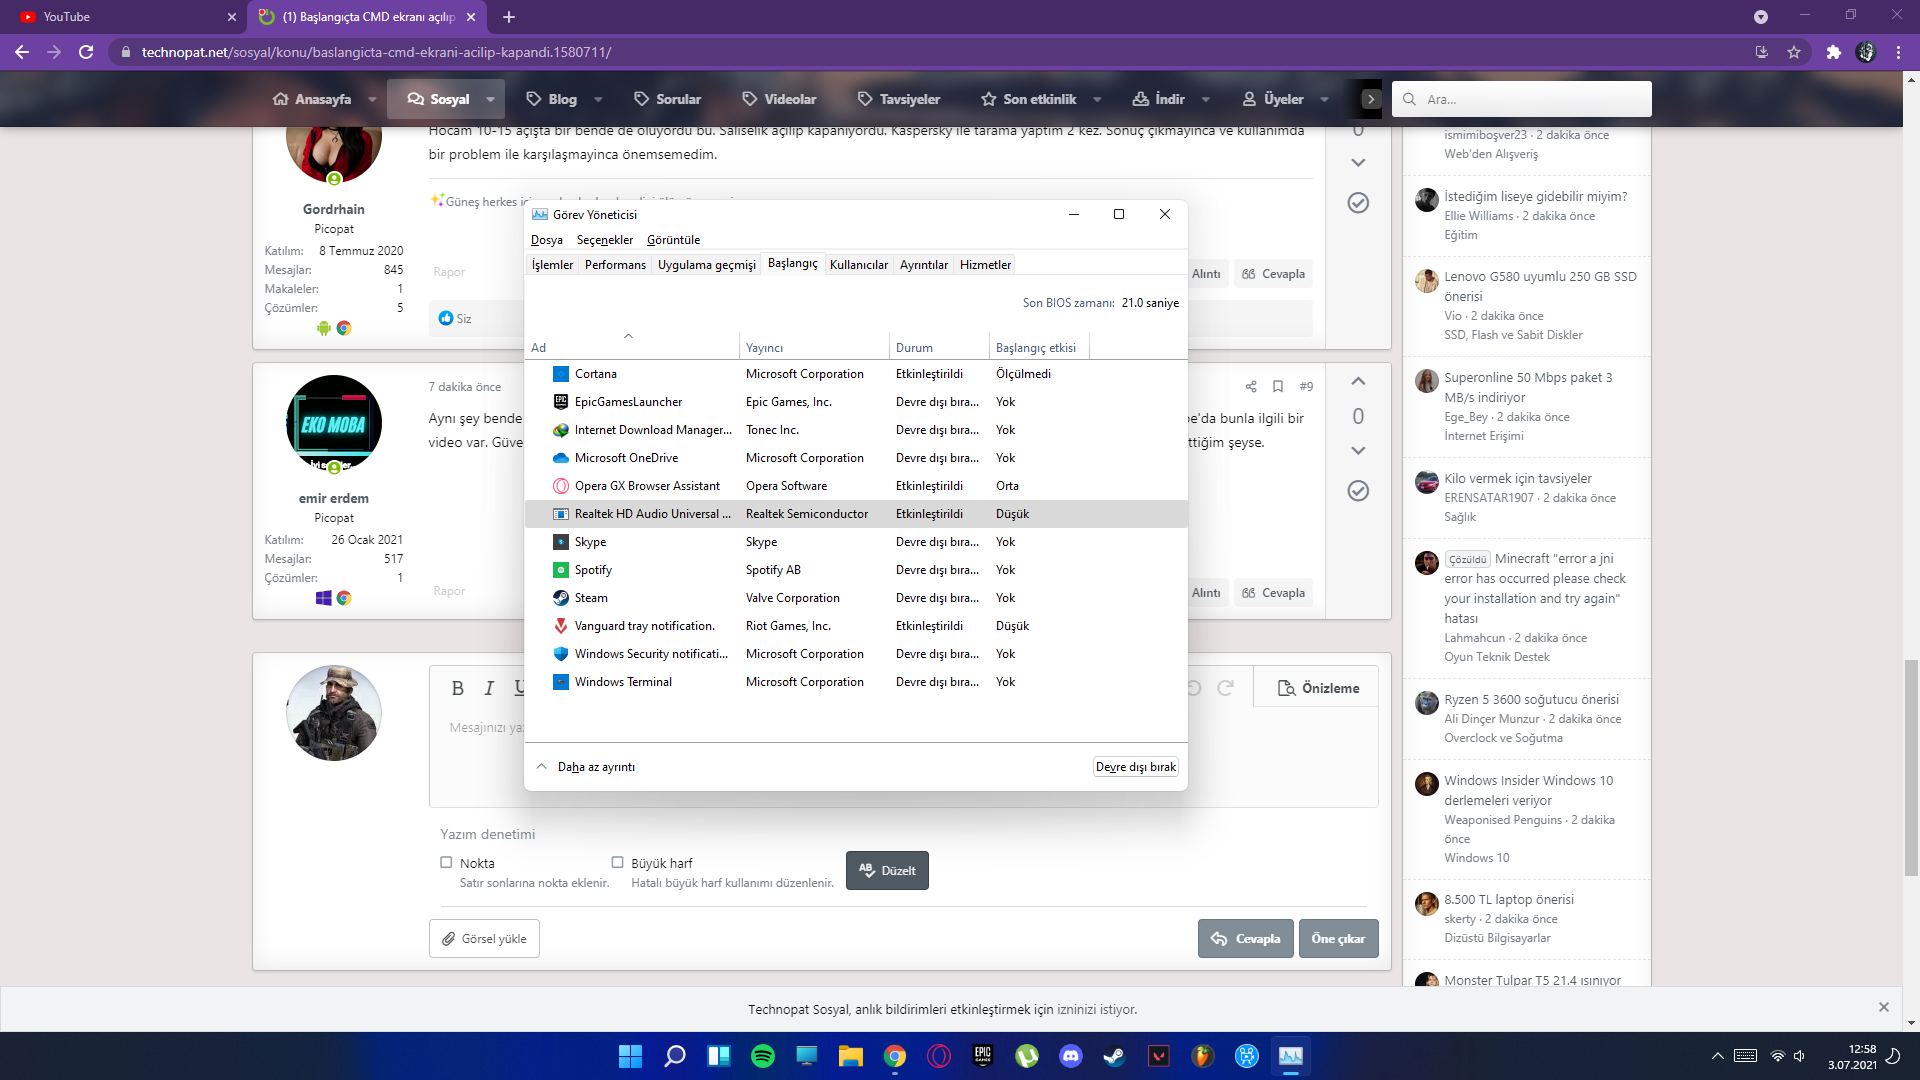Image resolution: width=1920 pixels, height=1080 pixels.
Task: Open Spotify from the taskbar
Action: (x=763, y=1056)
